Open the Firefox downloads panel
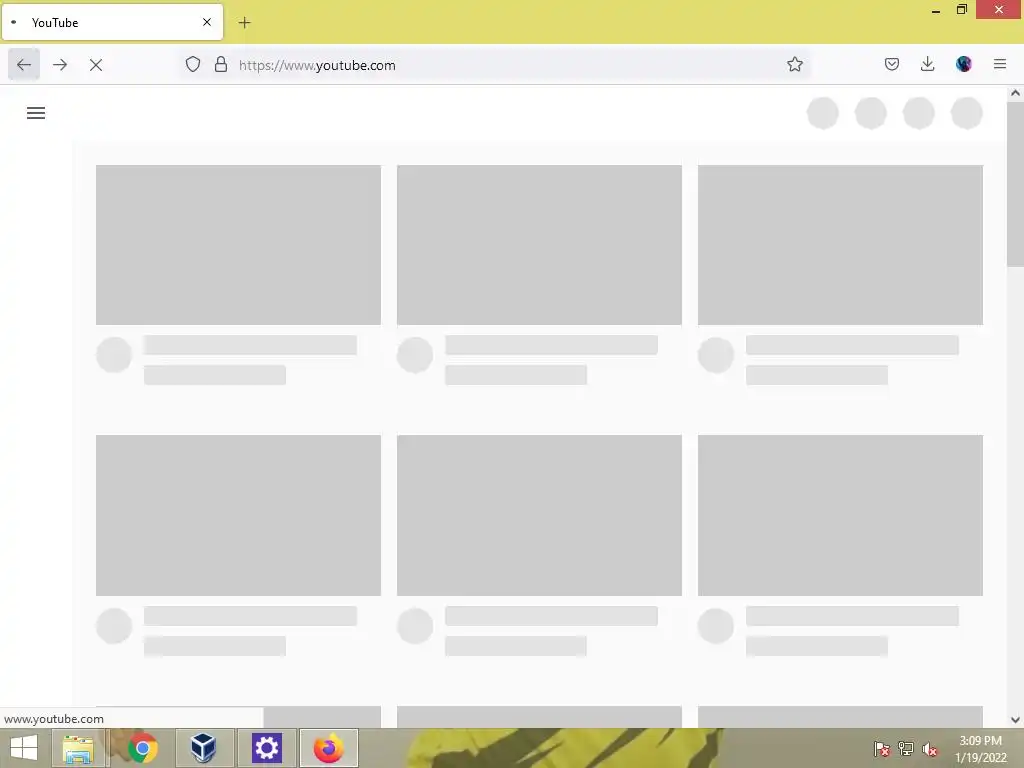Image resolution: width=1024 pixels, height=768 pixels. click(x=927, y=64)
